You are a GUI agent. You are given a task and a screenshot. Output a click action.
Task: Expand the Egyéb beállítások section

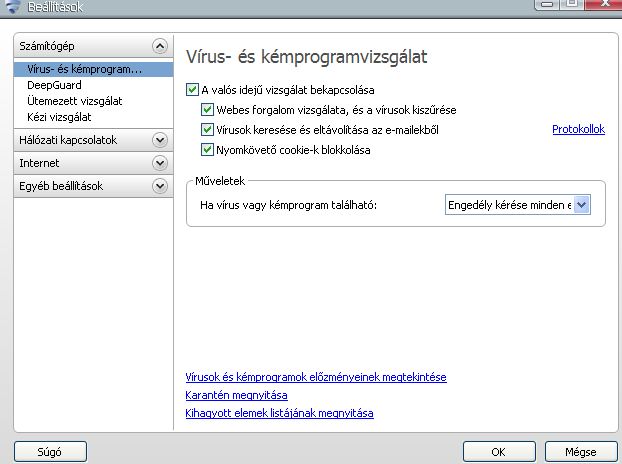point(160,186)
